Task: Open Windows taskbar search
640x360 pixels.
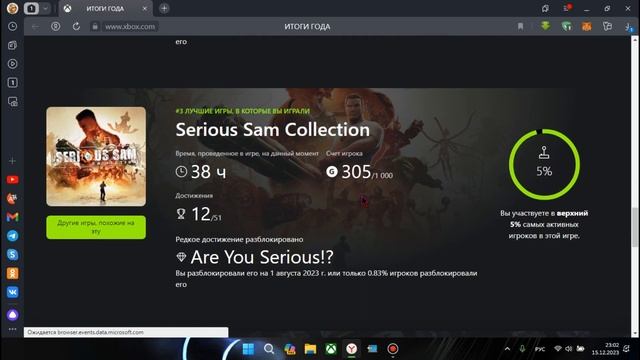Action: click(269, 349)
